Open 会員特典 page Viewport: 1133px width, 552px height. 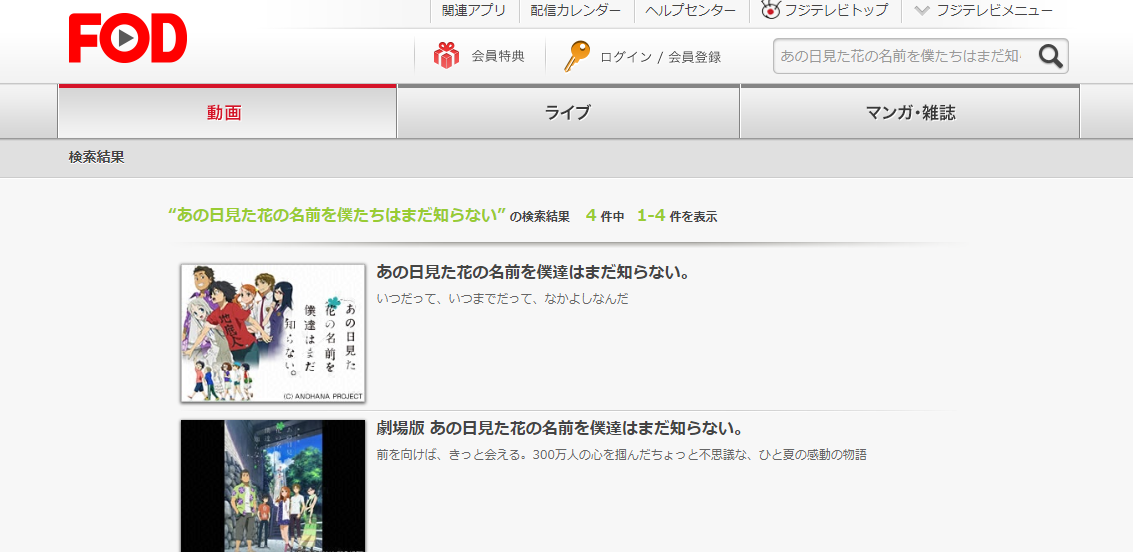(498, 56)
